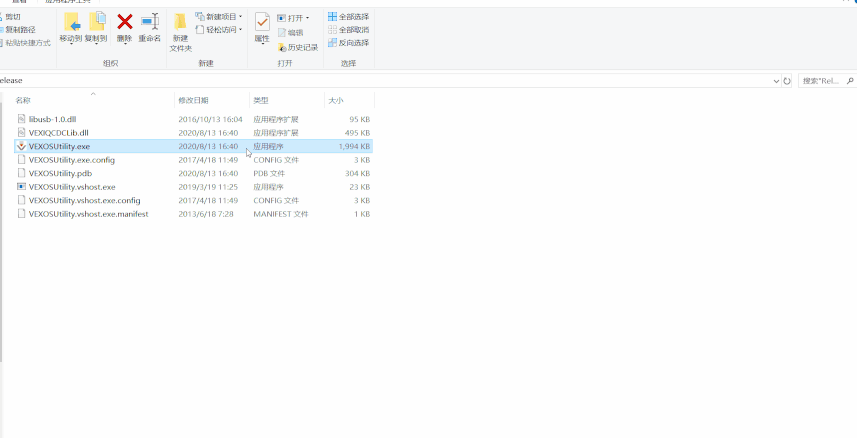Click the 495 KB size cell
Image resolution: width=857 pixels, height=438 pixels.
357,132
